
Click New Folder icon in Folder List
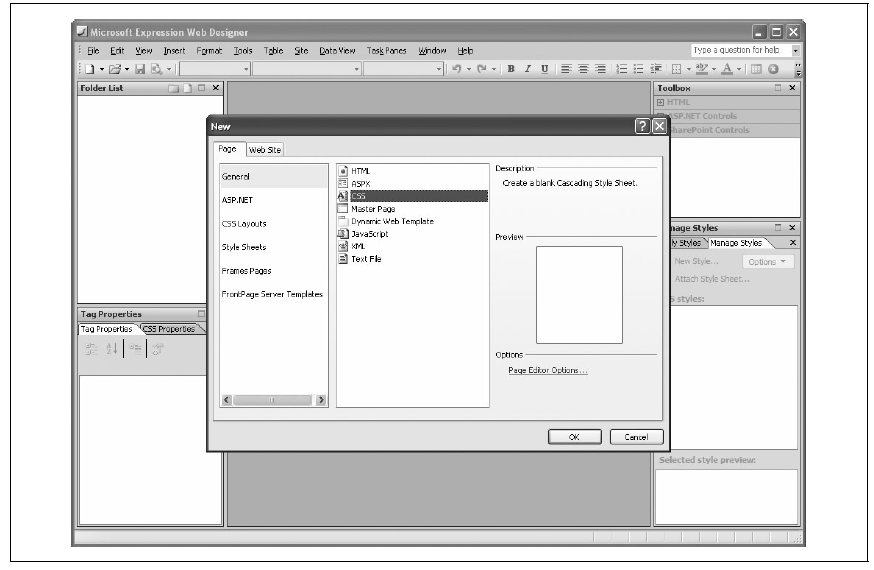[x=174, y=88]
